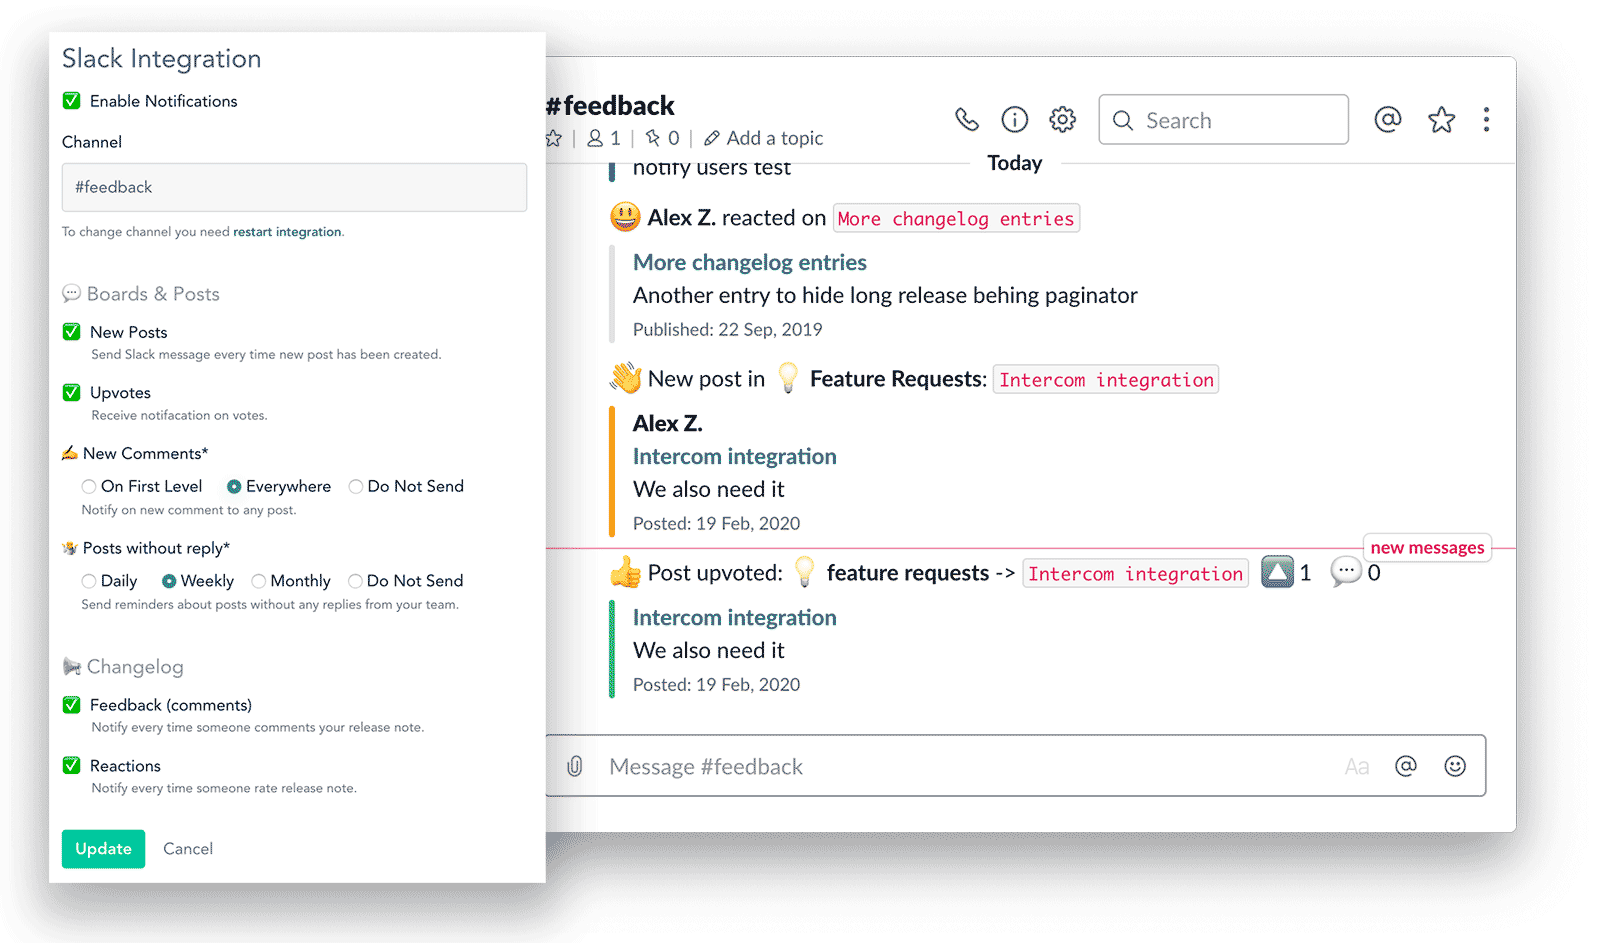Click the Update button
The image size is (1600, 943).
[103, 849]
